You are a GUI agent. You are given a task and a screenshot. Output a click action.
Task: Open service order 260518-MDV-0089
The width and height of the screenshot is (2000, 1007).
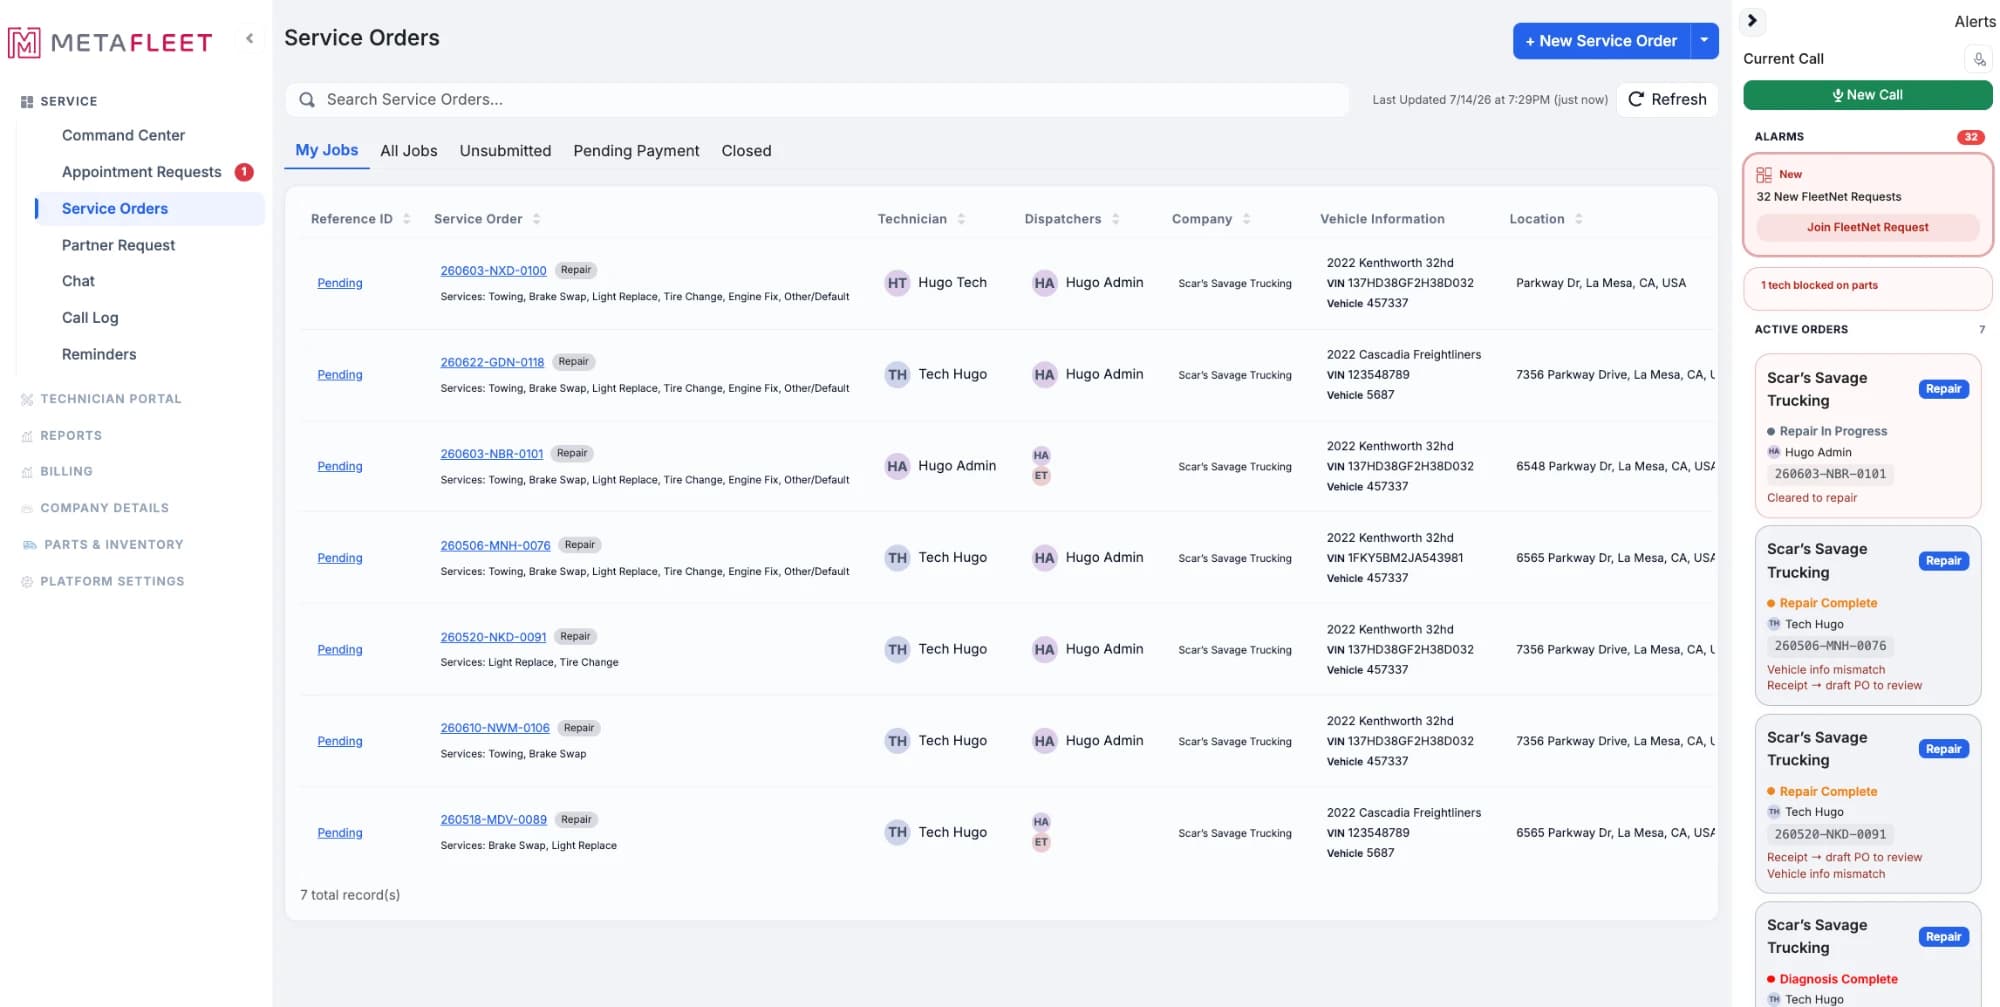(x=493, y=820)
